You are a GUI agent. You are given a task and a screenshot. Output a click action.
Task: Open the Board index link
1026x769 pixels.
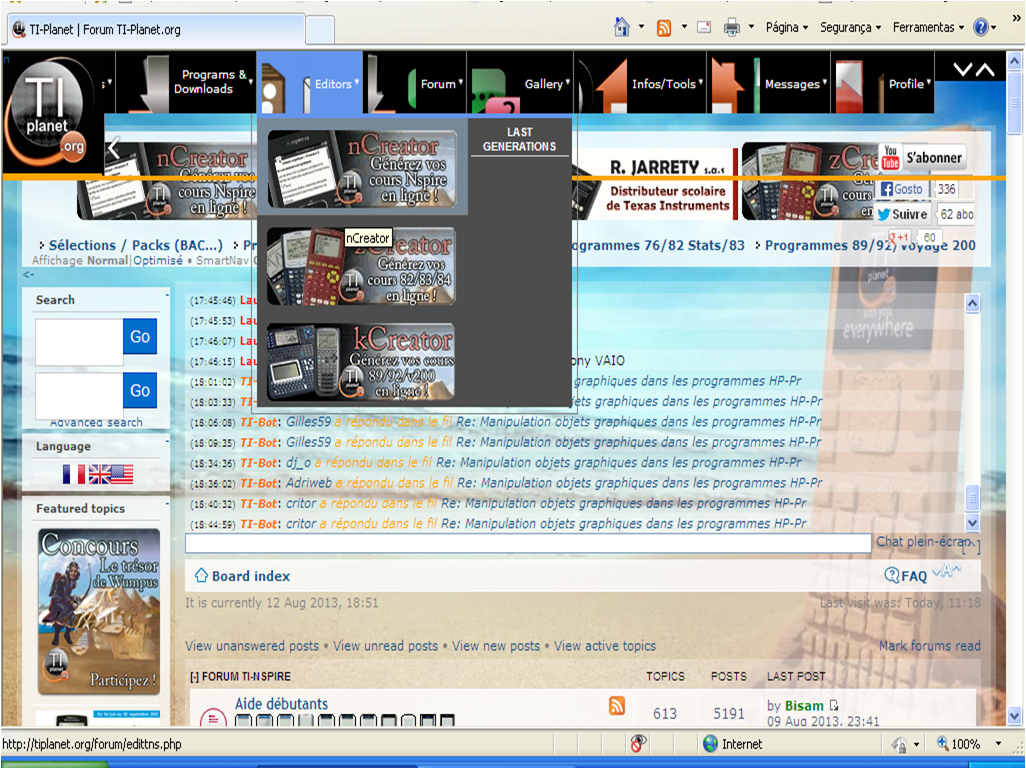coord(251,576)
